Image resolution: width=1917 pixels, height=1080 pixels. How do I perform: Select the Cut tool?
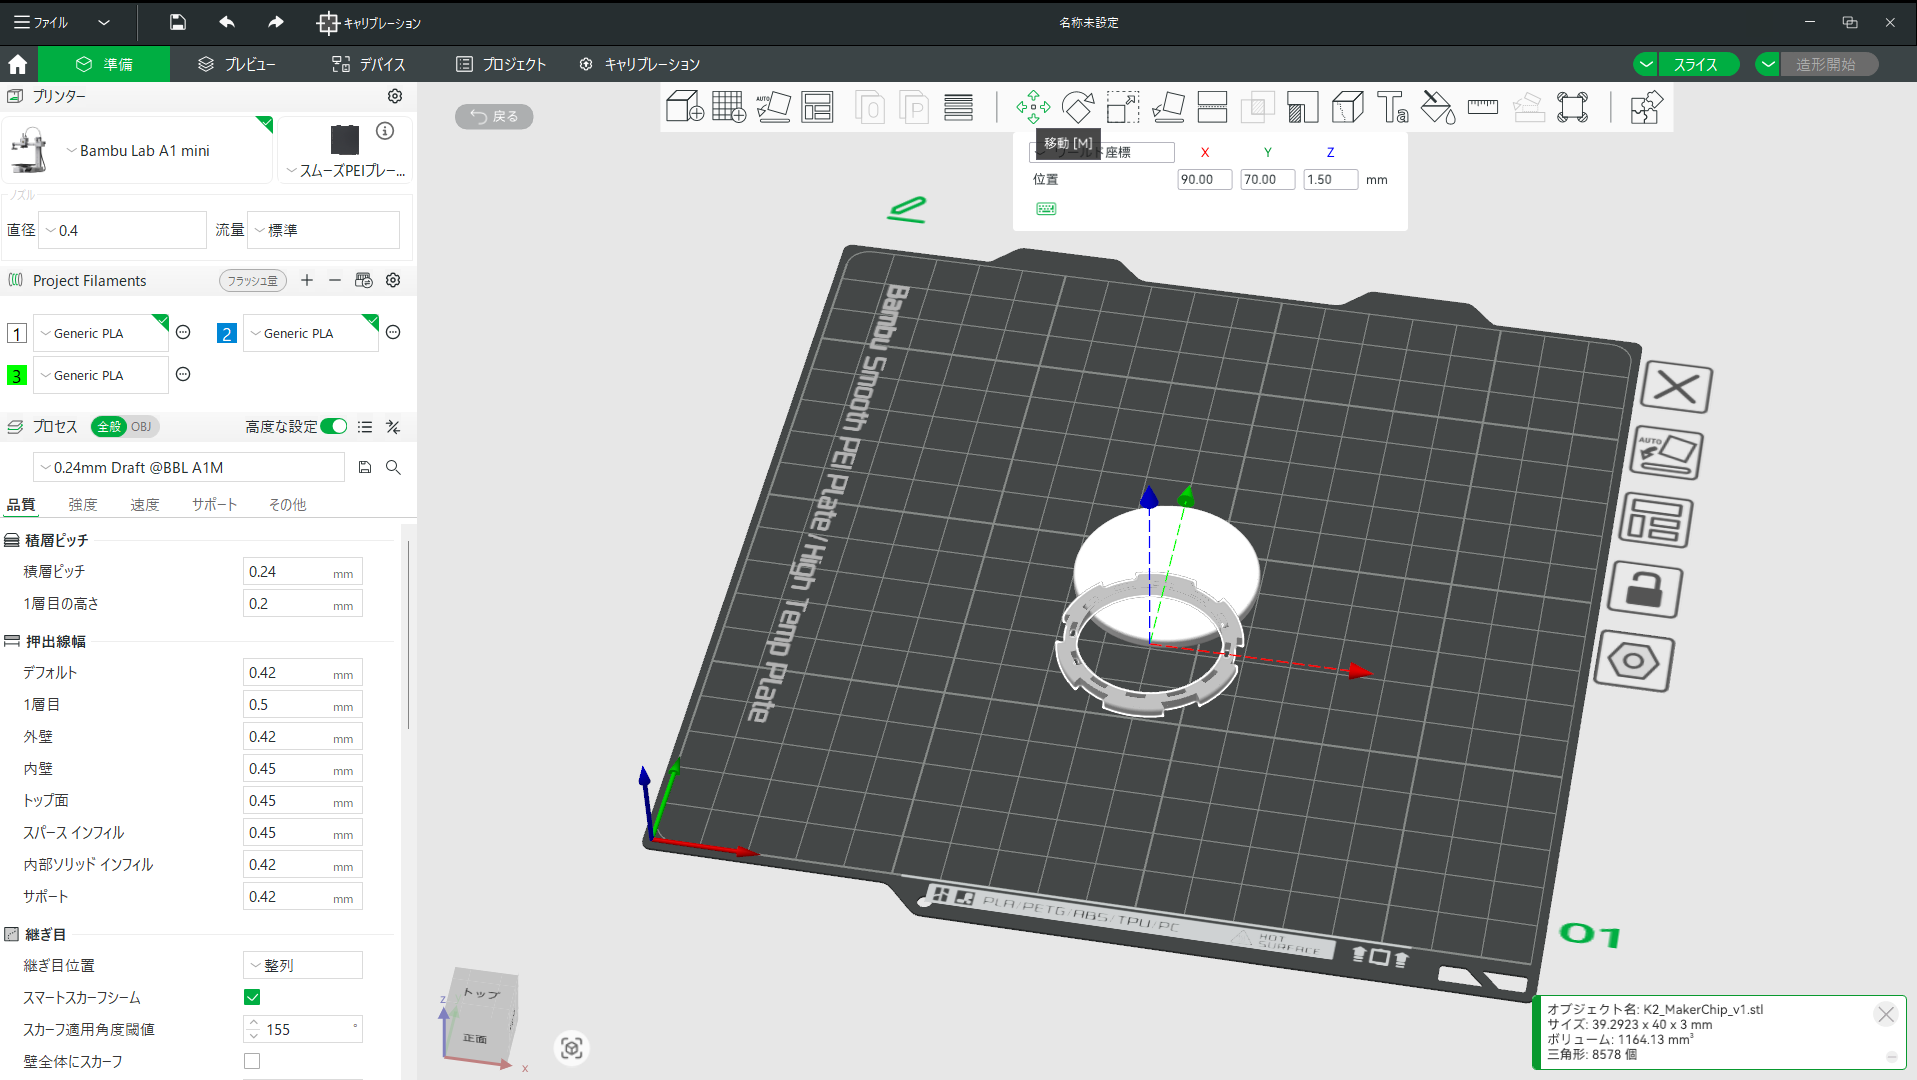click(x=1212, y=107)
